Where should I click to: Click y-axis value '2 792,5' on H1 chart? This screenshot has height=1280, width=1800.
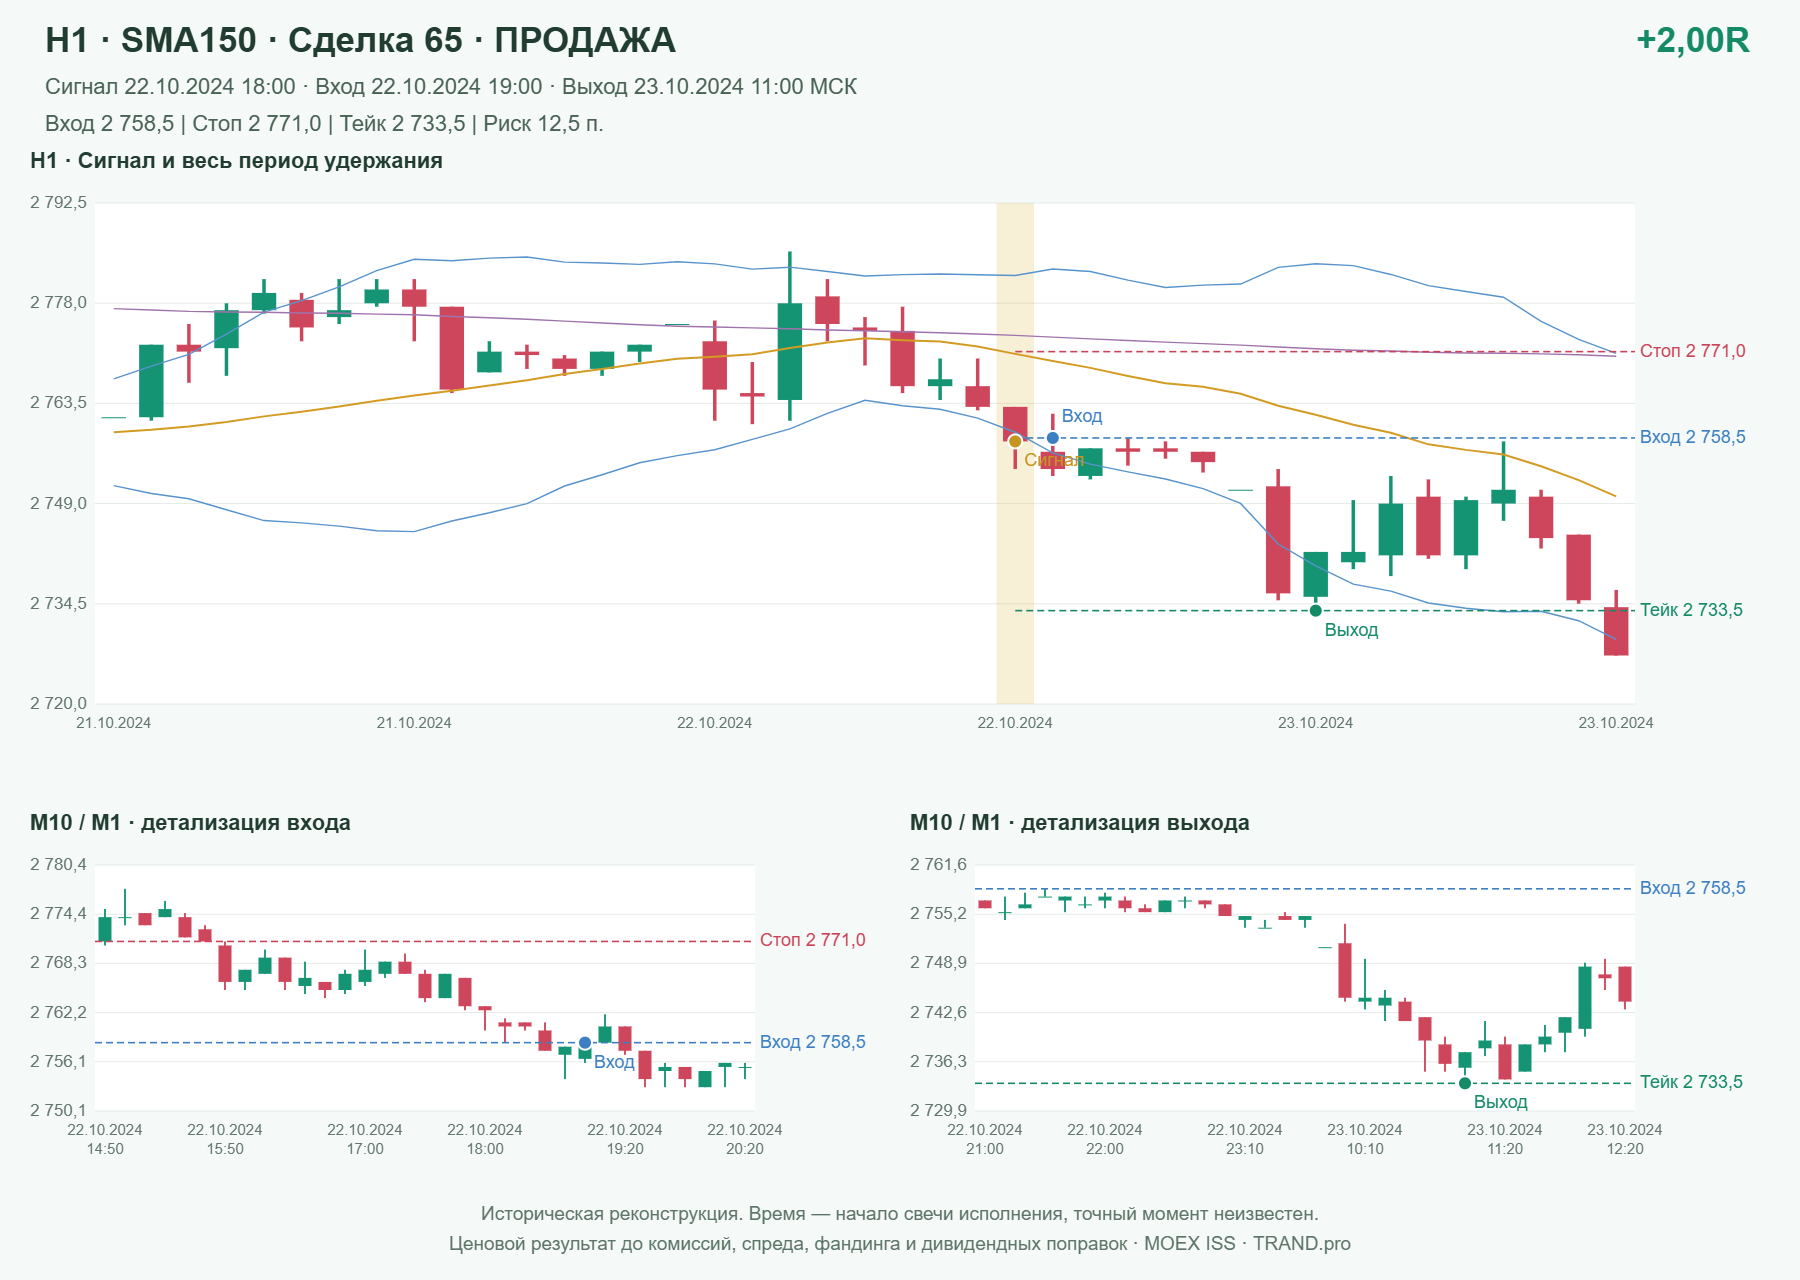pos(58,203)
